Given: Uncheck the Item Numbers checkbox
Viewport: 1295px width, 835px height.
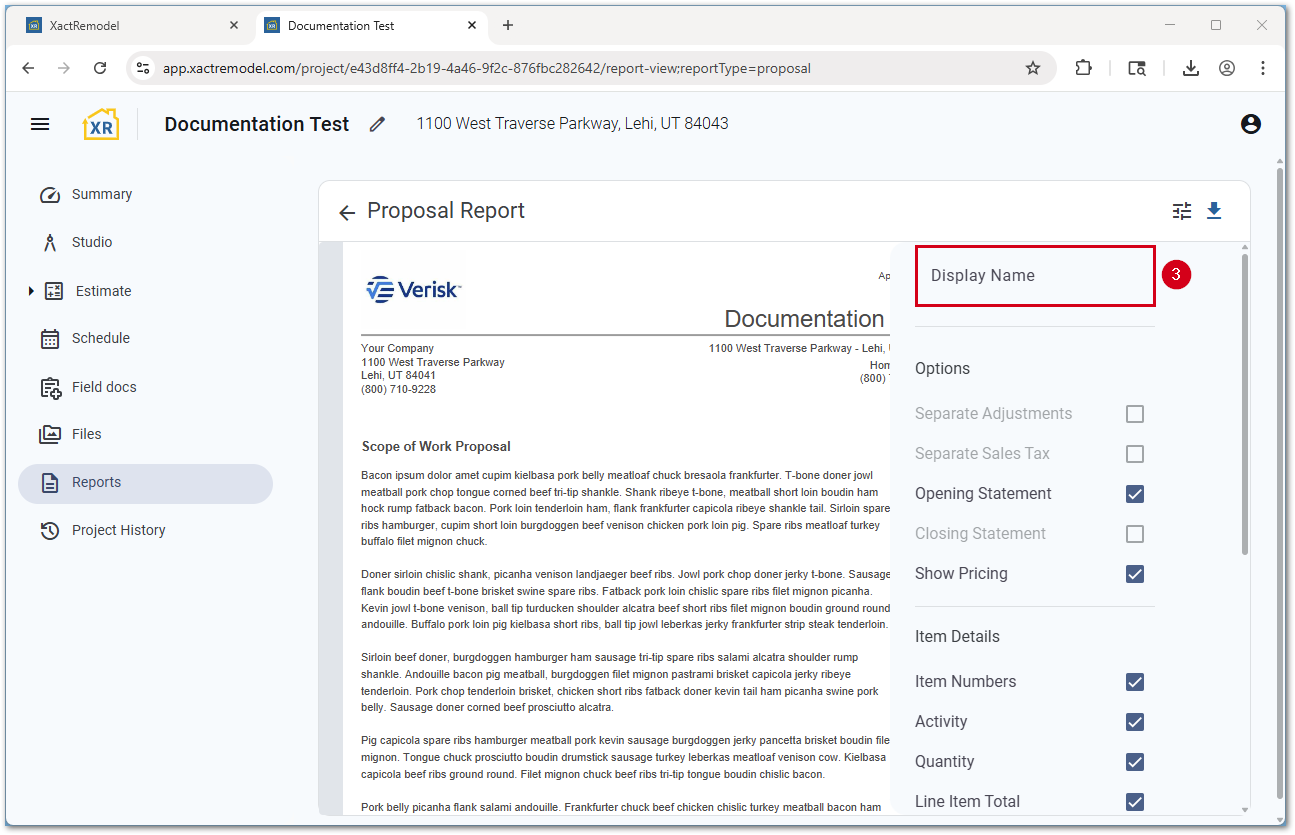Looking at the screenshot, I should (1134, 682).
